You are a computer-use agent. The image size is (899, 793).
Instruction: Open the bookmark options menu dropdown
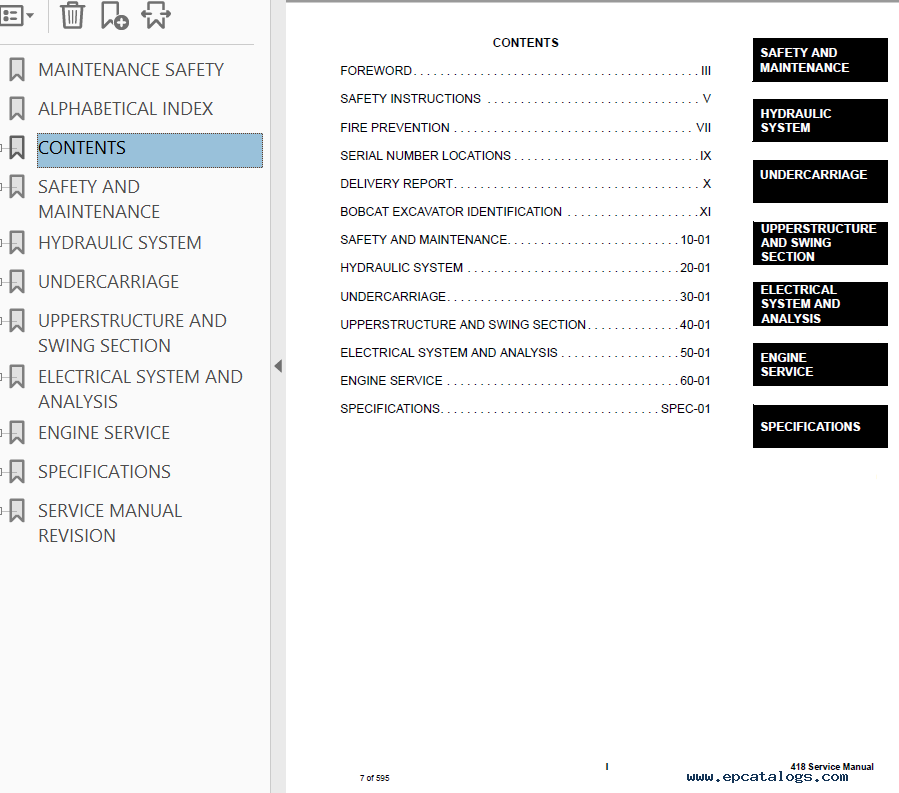[x=17, y=16]
